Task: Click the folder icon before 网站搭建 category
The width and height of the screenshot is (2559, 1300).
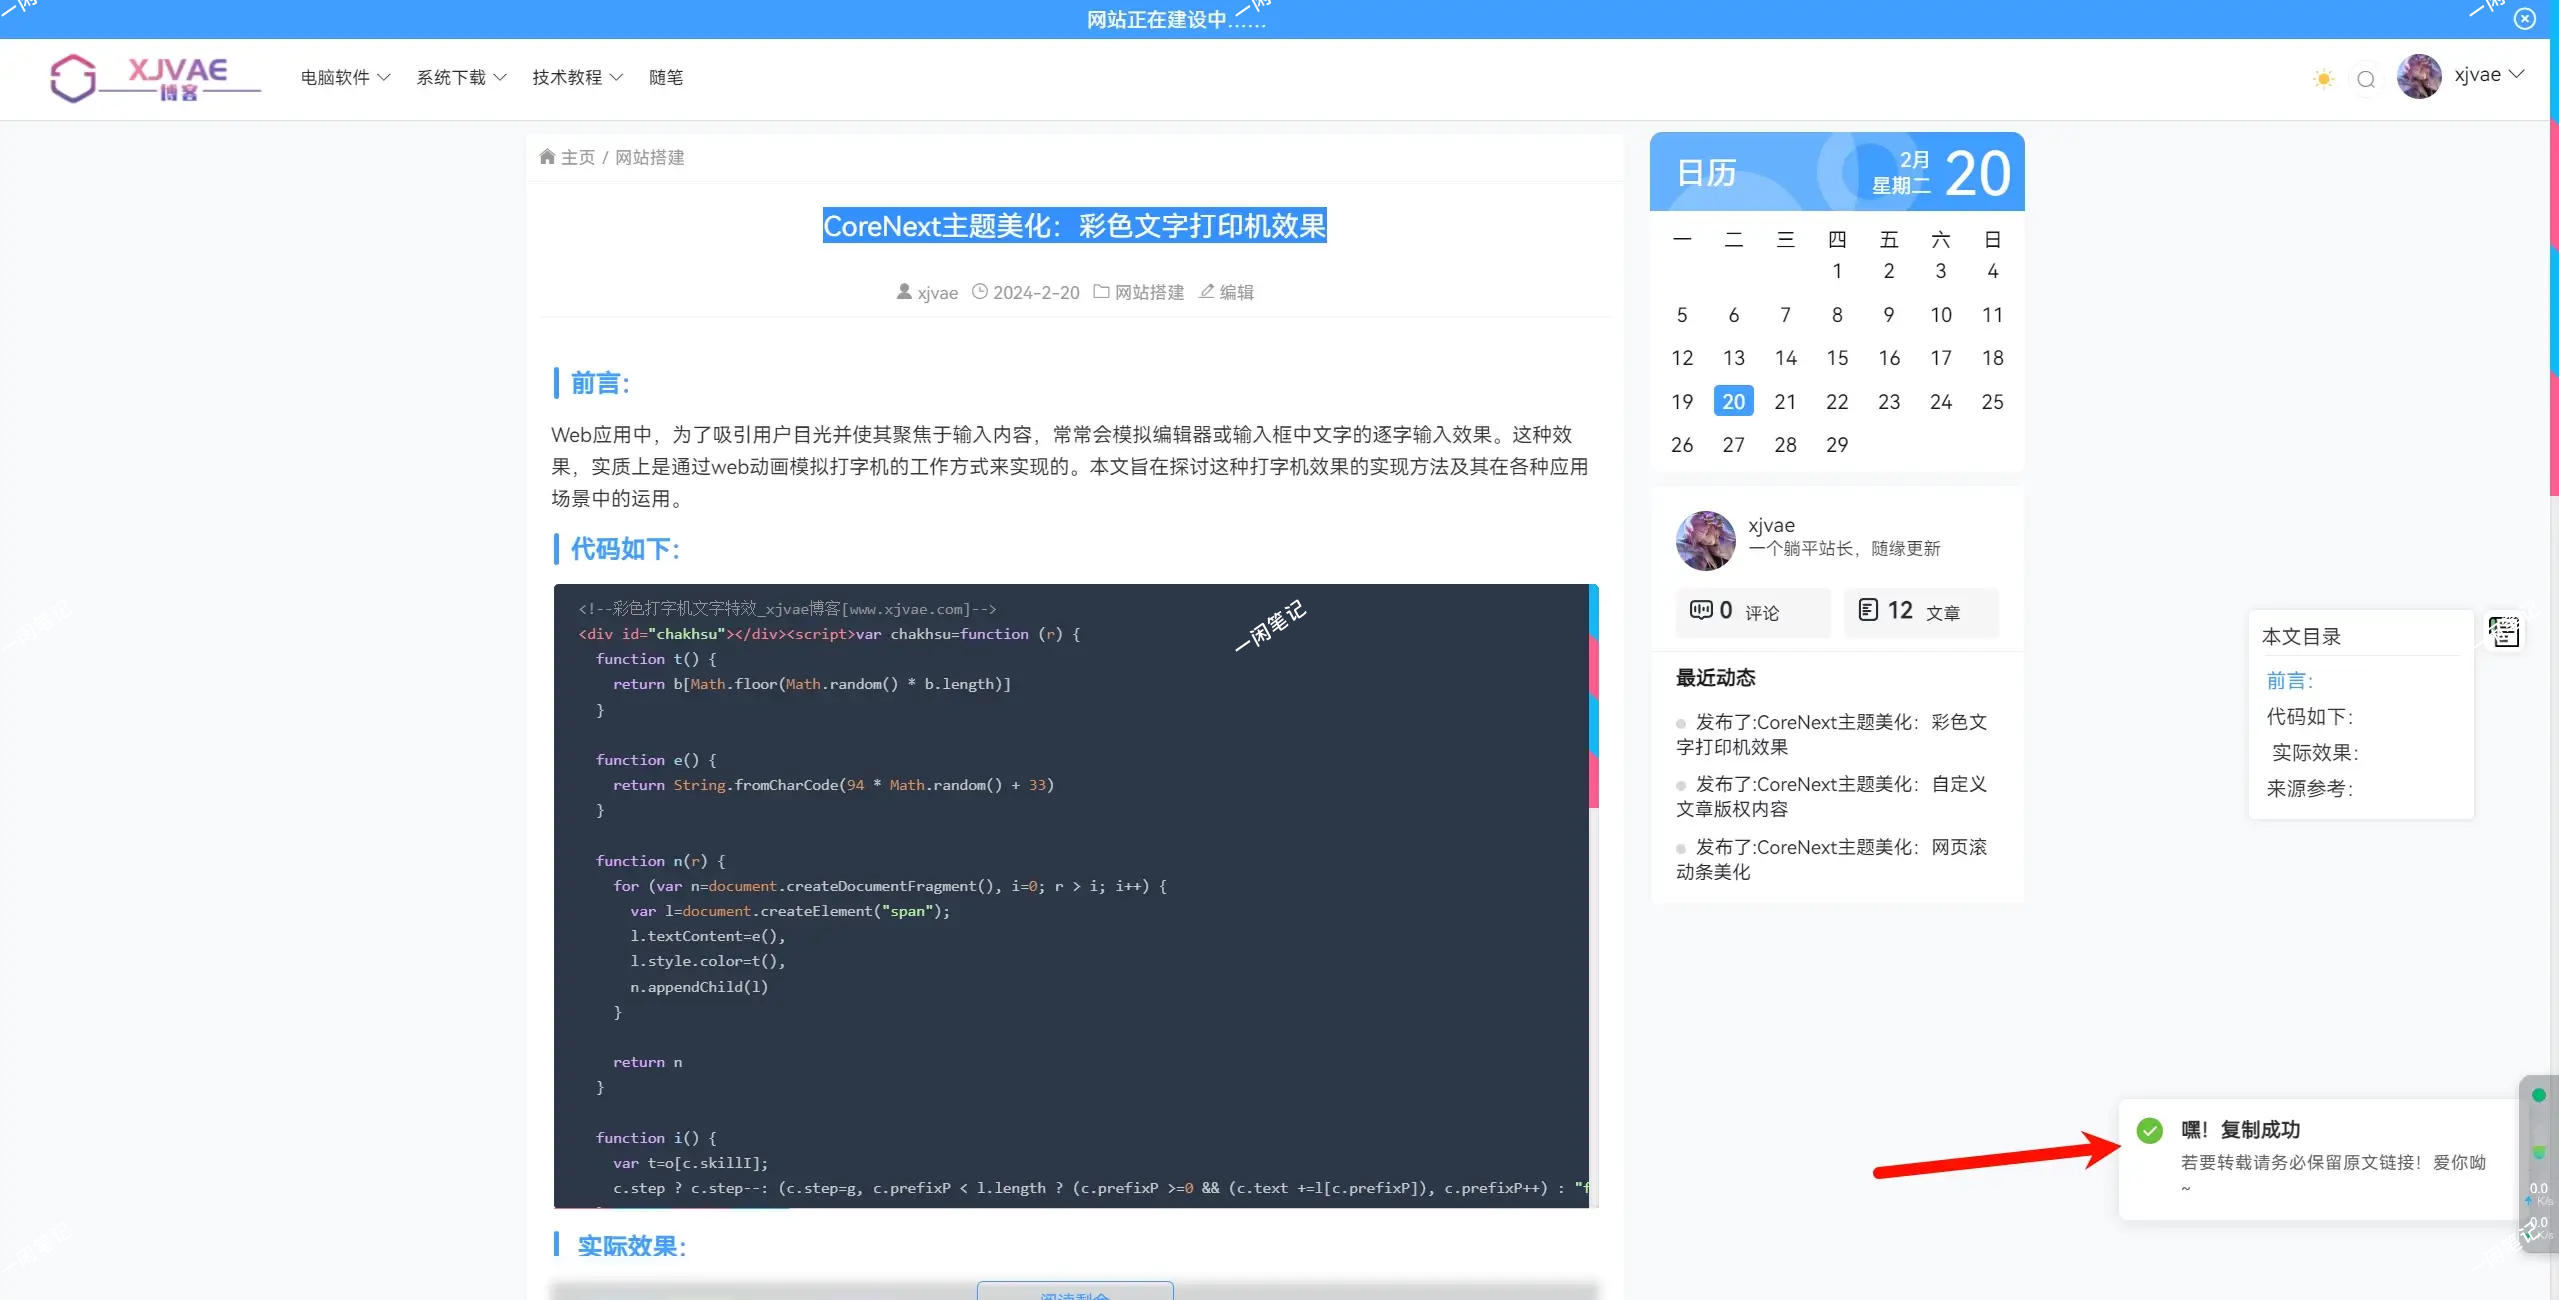Action: click(x=1099, y=292)
